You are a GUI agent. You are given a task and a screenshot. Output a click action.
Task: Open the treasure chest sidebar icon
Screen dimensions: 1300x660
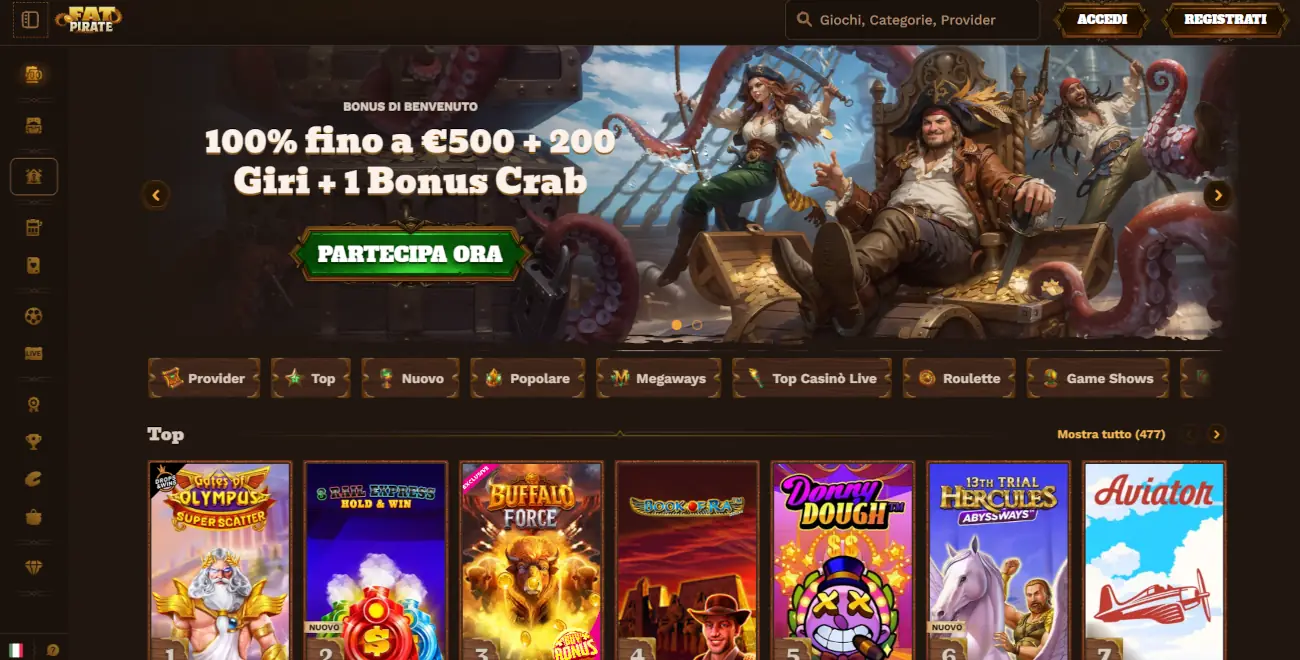34,125
